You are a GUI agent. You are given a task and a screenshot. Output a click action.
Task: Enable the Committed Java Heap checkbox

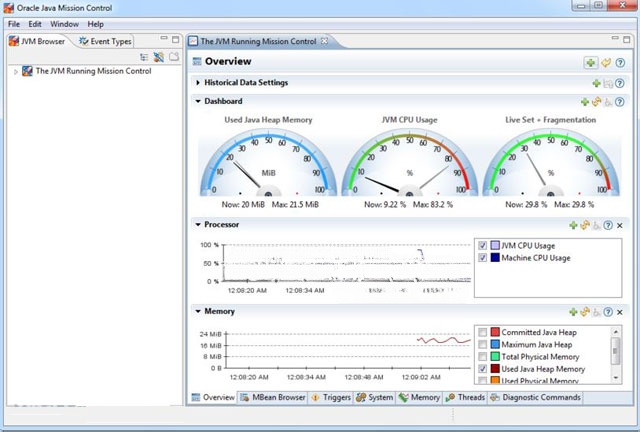(x=482, y=332)
